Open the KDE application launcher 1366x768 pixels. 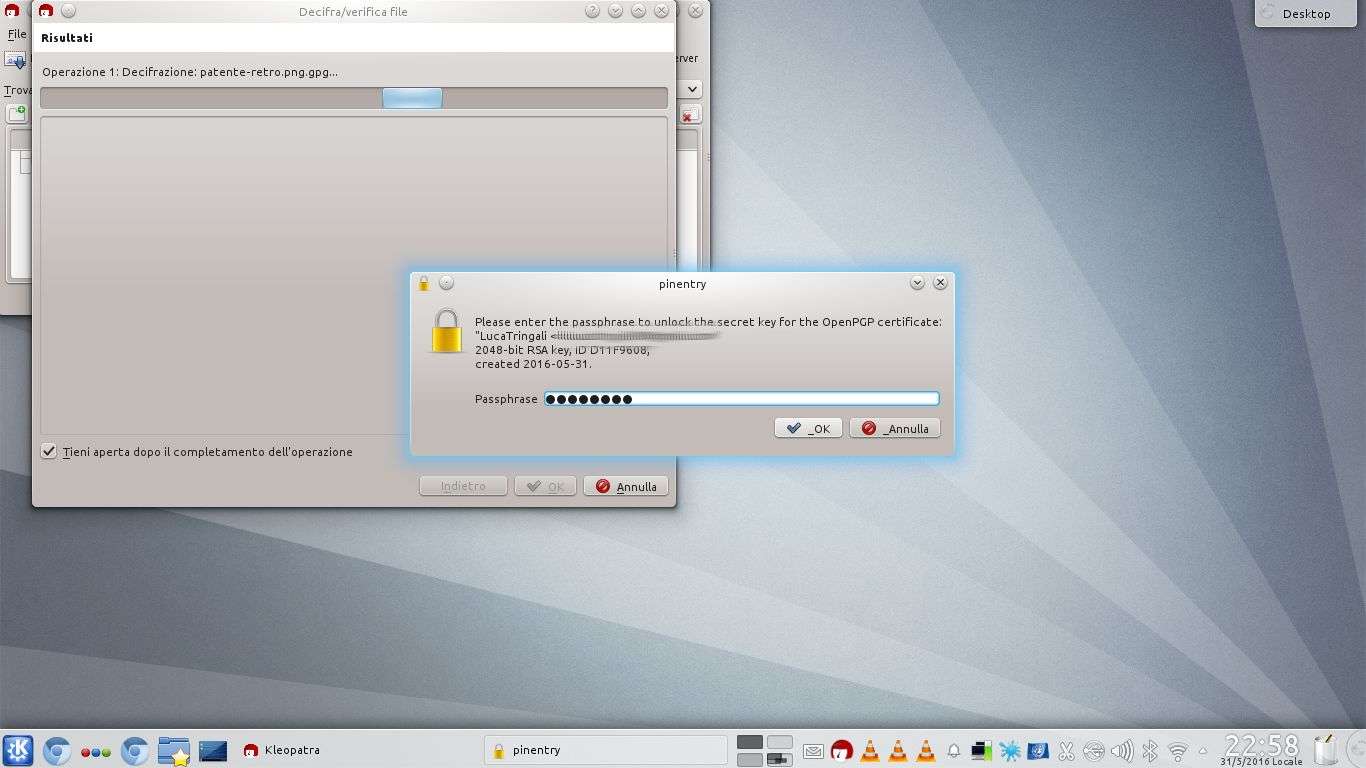18,750
